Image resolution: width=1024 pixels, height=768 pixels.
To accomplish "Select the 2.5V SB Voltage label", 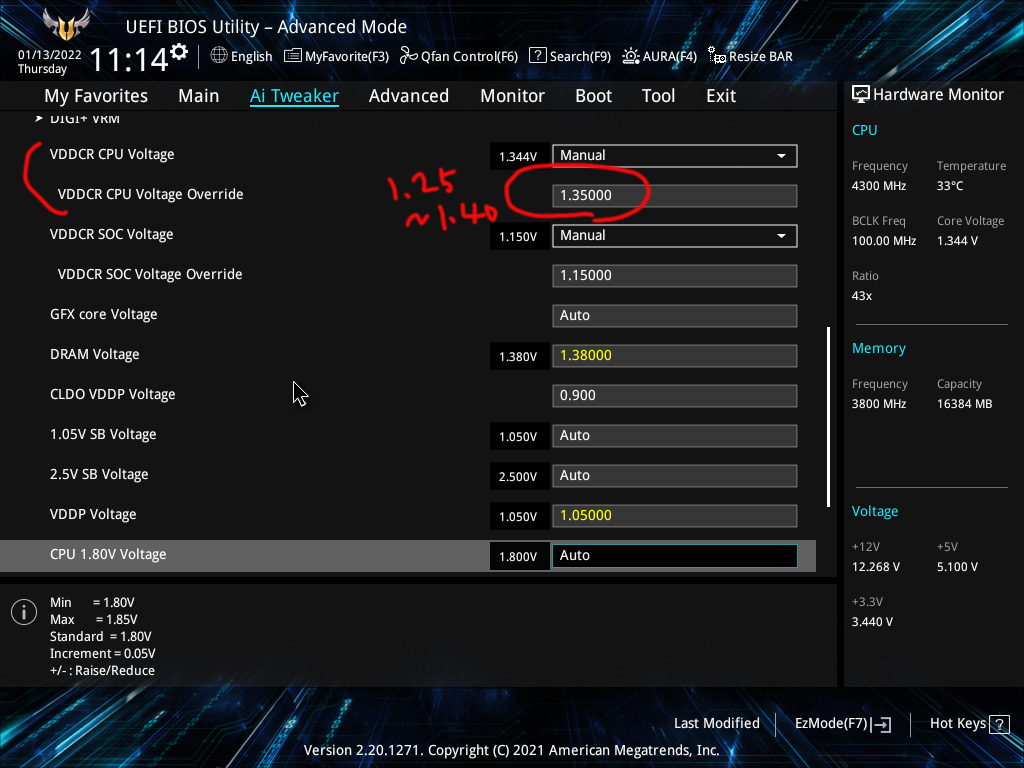I will pos(99,474).
